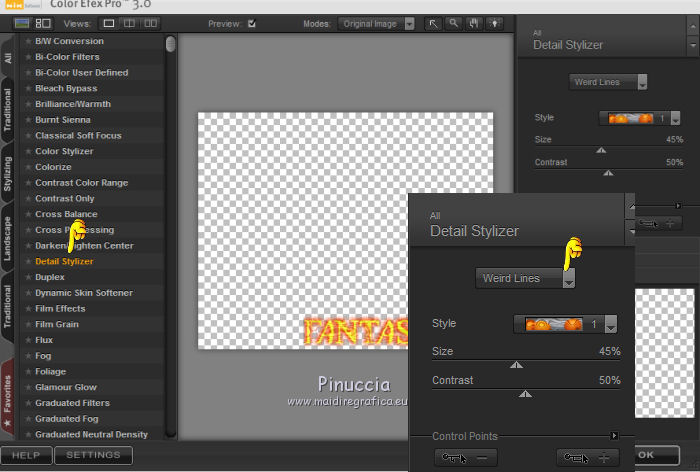
Task: Switch to the Stylizing tab
Action: click(8, 174)
